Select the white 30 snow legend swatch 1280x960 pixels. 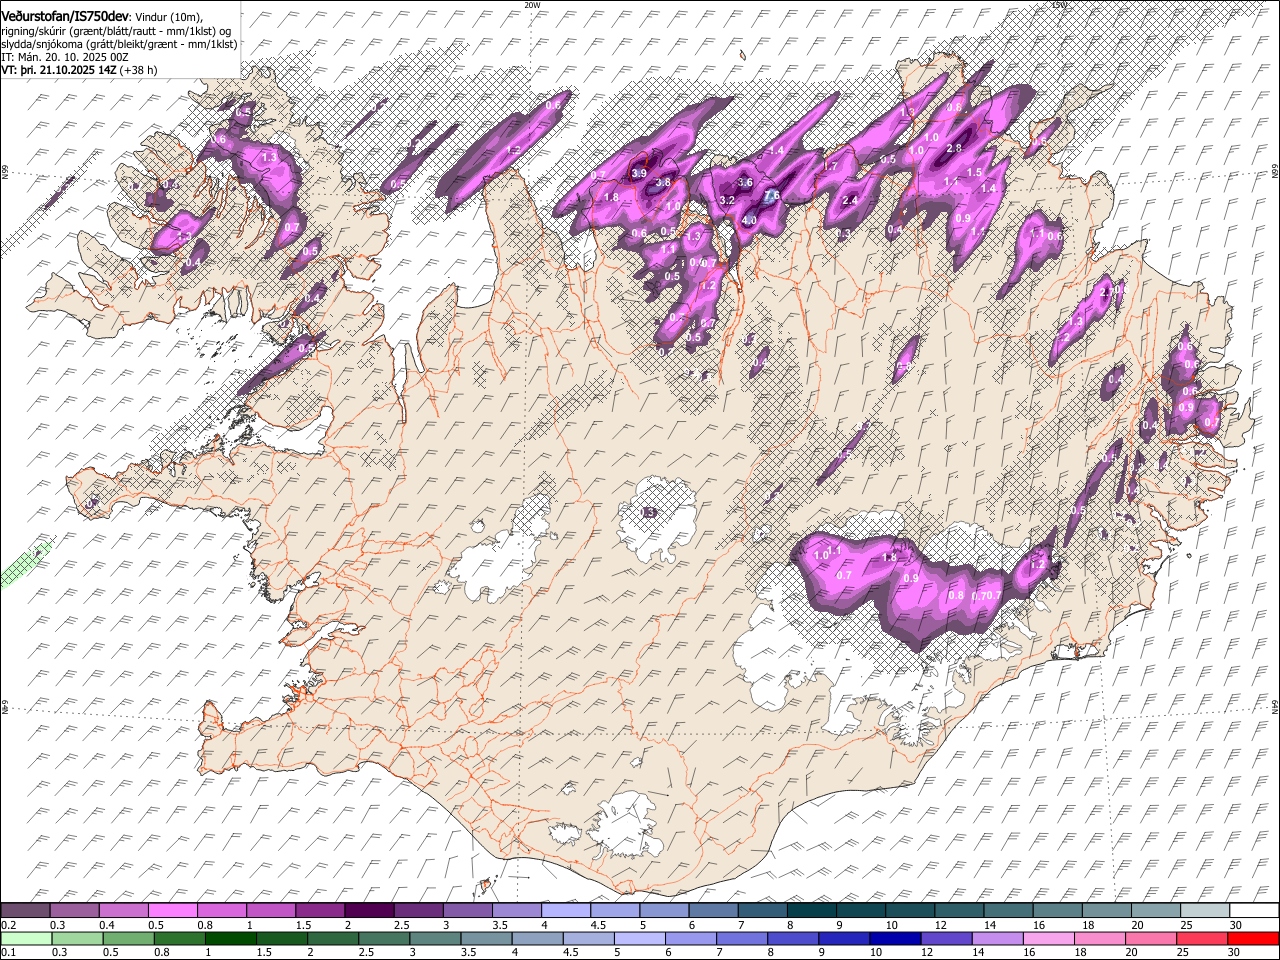[1252, 910]
